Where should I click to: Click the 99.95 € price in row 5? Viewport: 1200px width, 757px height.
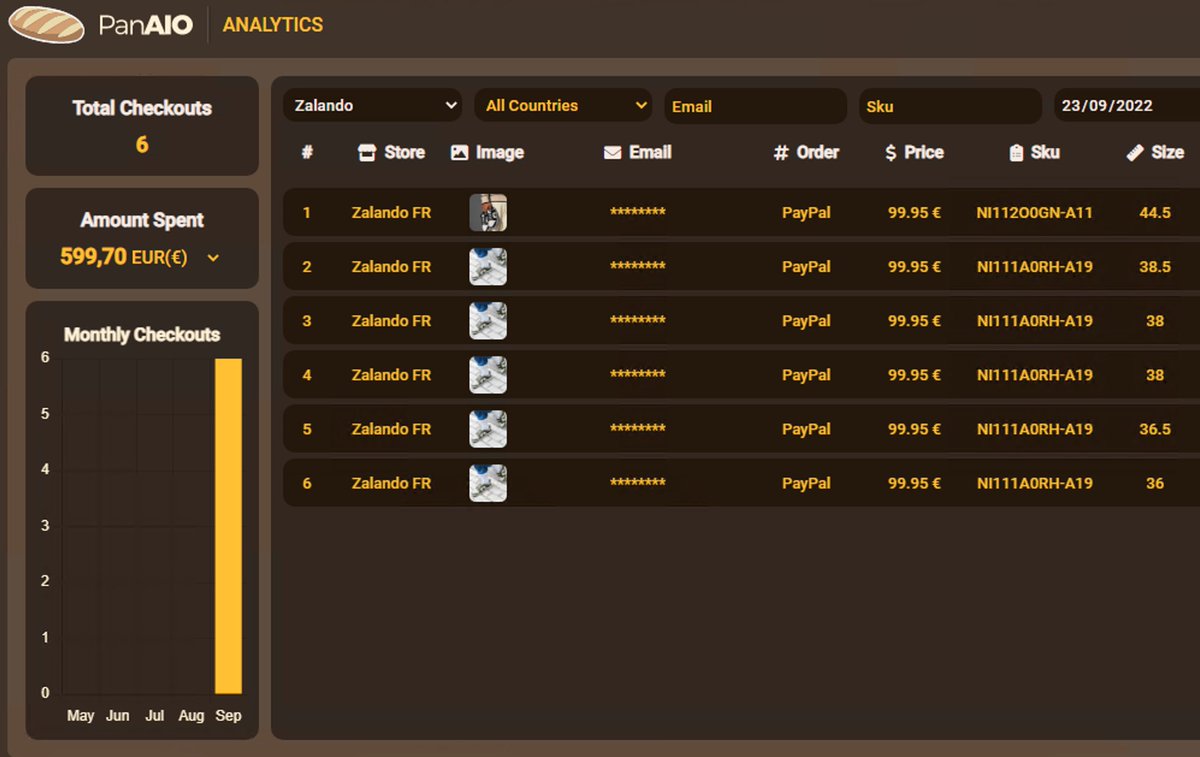pos(914,429)
